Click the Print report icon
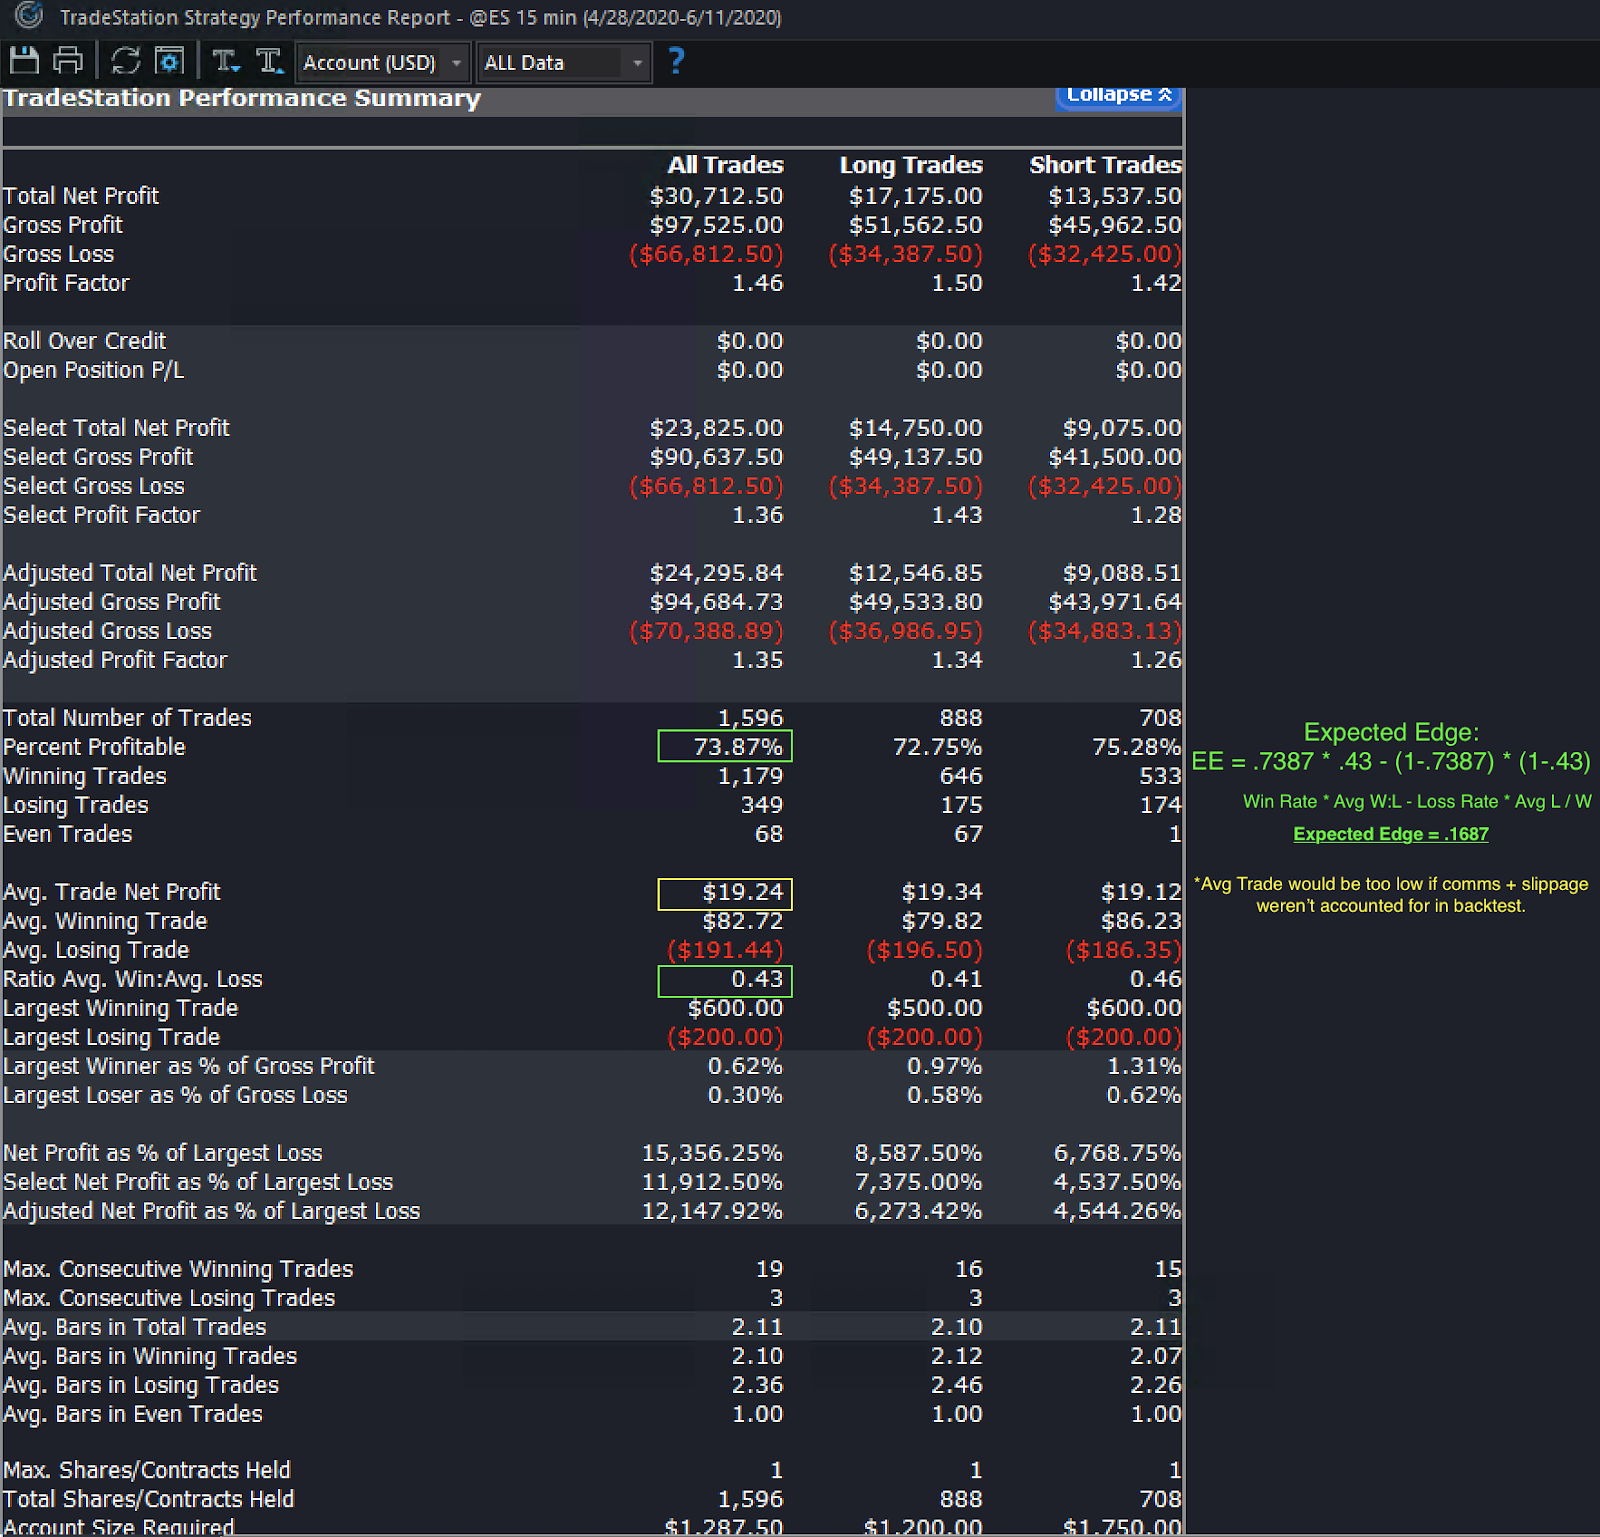 68,61
